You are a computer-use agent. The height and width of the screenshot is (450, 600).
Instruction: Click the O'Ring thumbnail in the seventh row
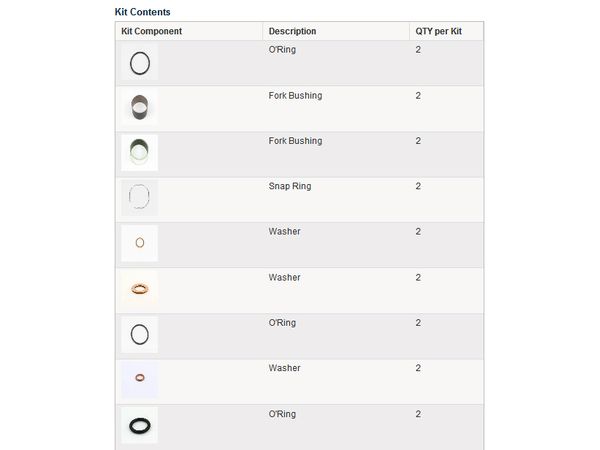(140, 334)
